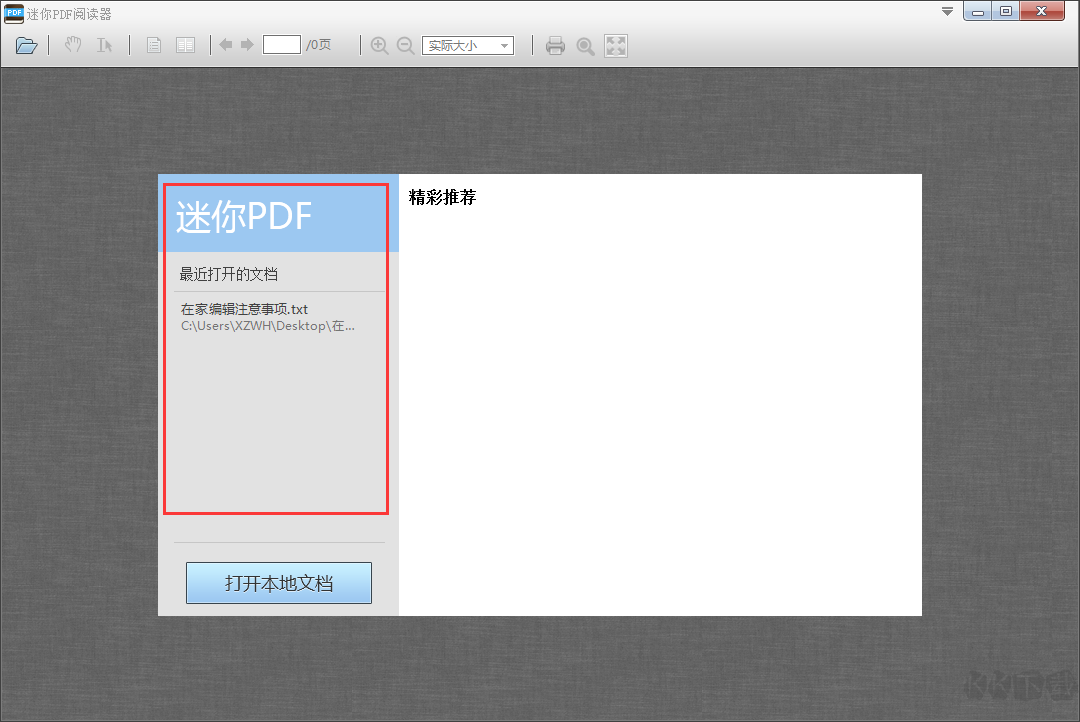The width and height of the screenshot is (1080, 722).
Task: Open the main menu via the title bar arrow
Action: [946, 13]
